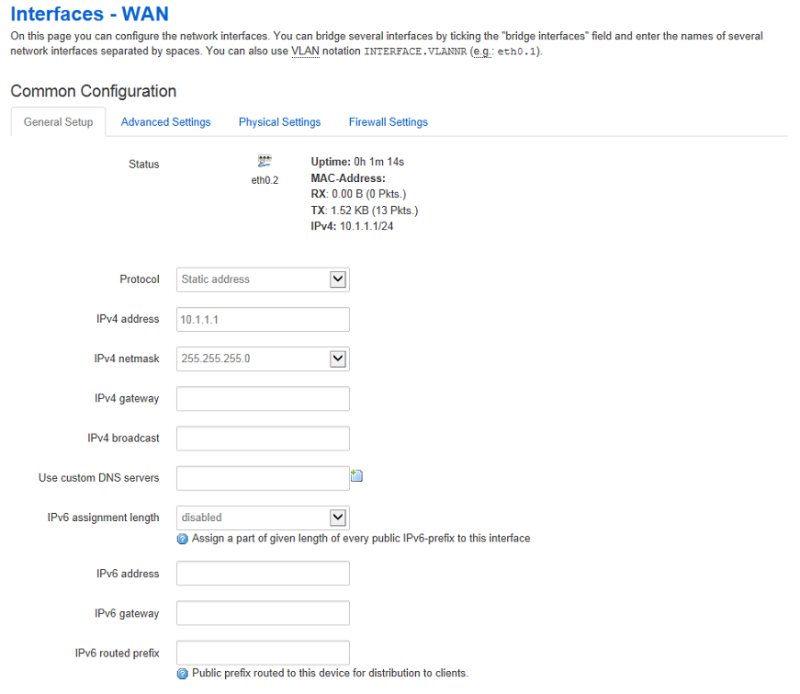Open the IPv6 assignment length dropdown
Screen dimensions: 800x694
262,517
